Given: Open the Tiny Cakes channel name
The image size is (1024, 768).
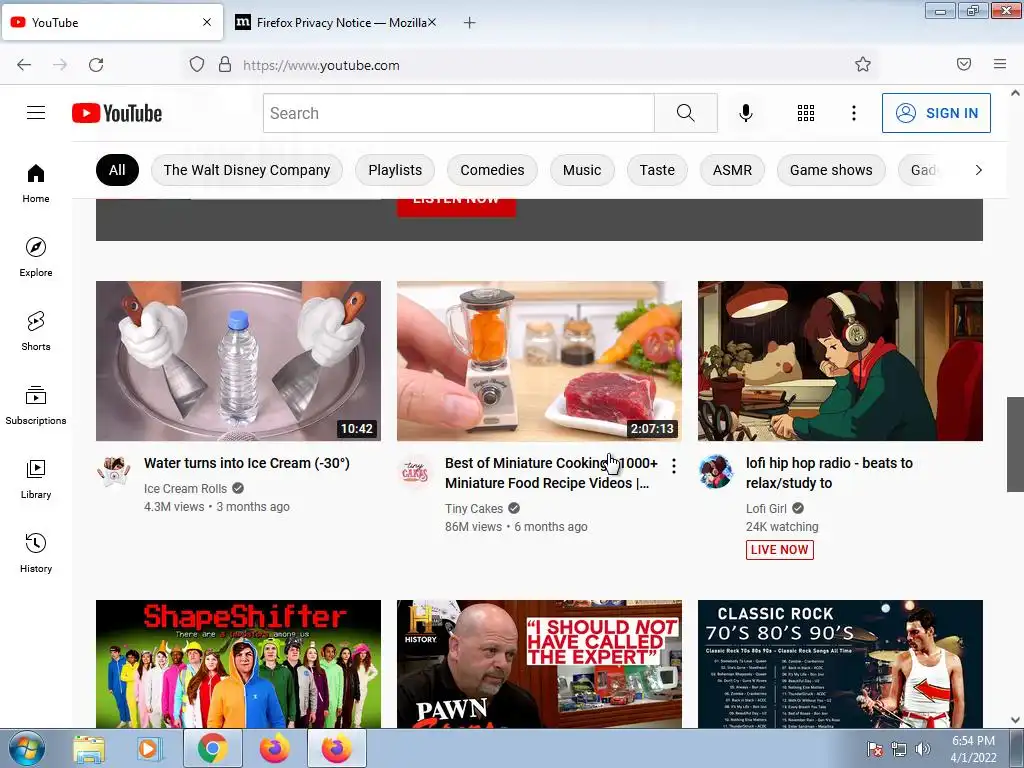Looking at the screenshot, I should [474, 509].
